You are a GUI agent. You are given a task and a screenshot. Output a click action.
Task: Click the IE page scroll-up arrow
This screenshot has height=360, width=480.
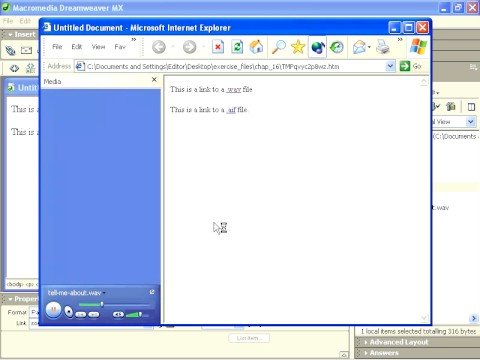424,81
